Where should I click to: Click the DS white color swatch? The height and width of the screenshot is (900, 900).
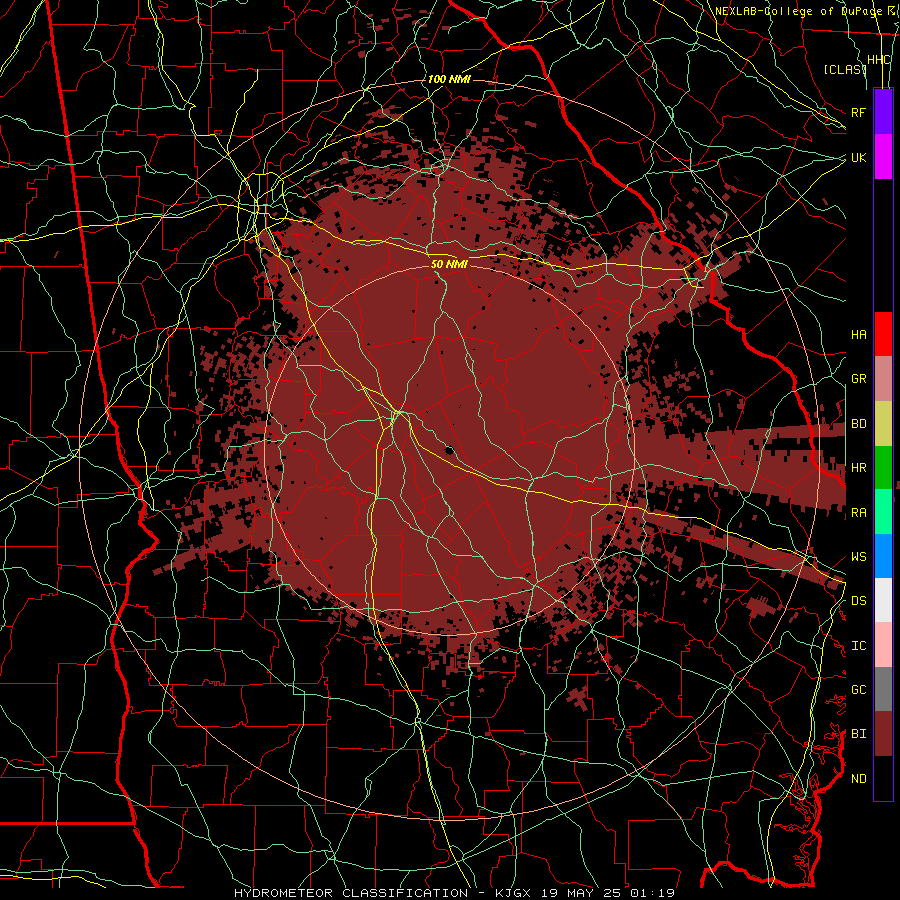[883, 600]
